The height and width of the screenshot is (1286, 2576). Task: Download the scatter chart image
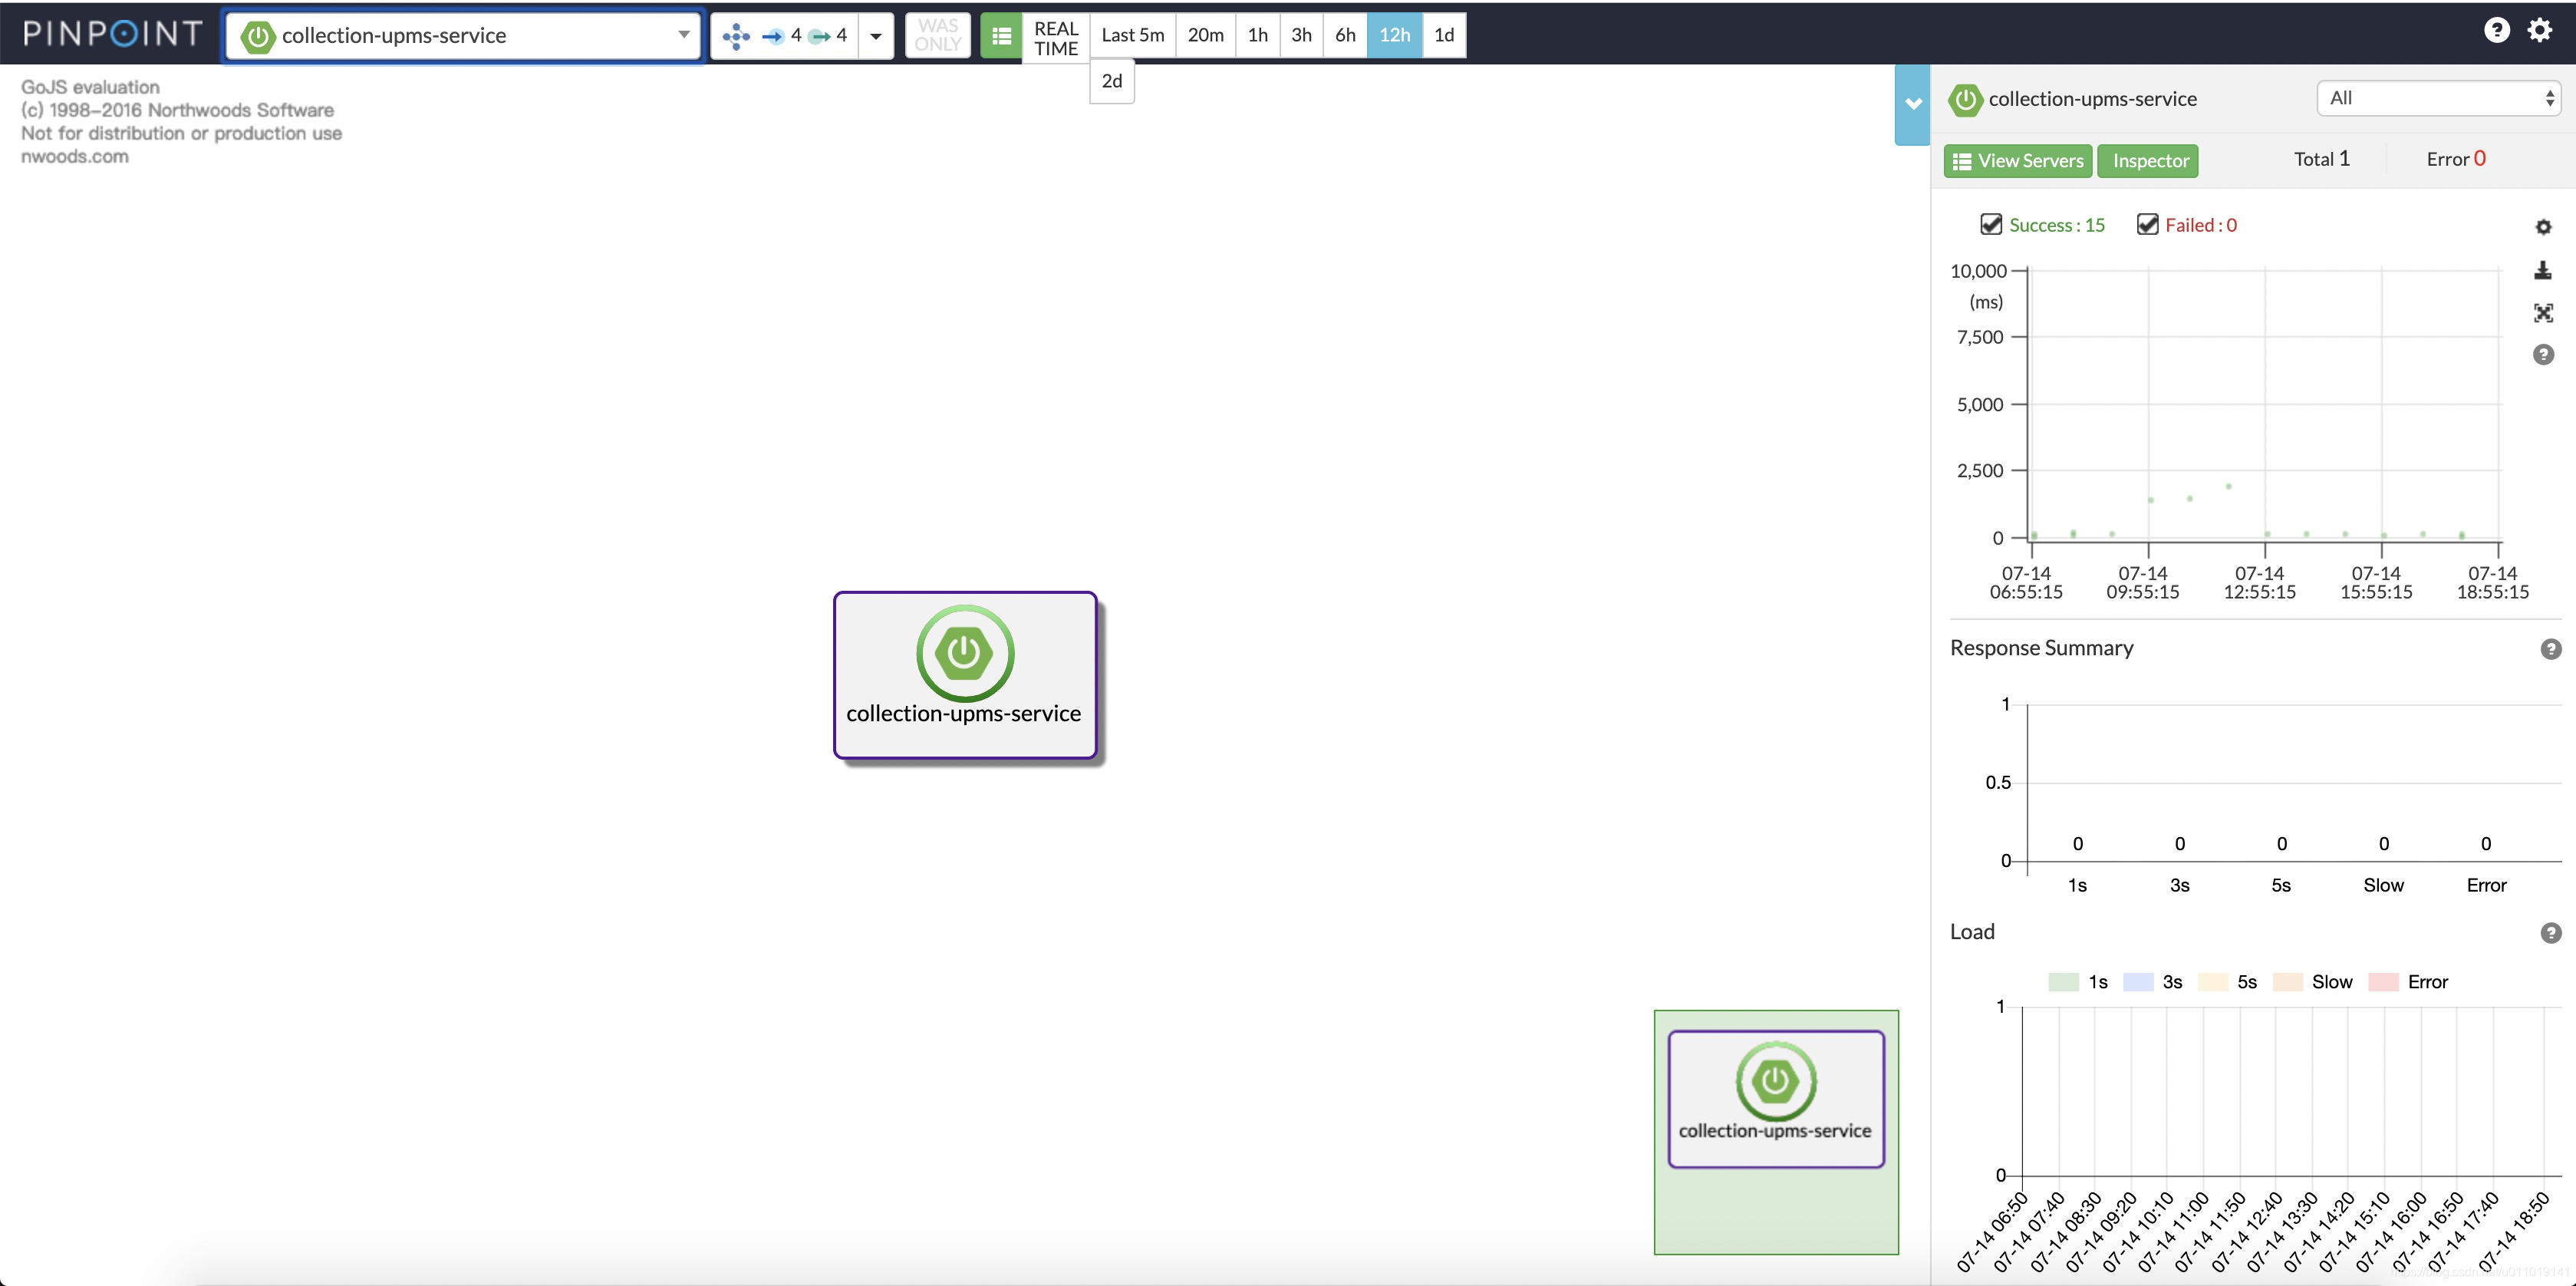click(x=2543, y=270)
